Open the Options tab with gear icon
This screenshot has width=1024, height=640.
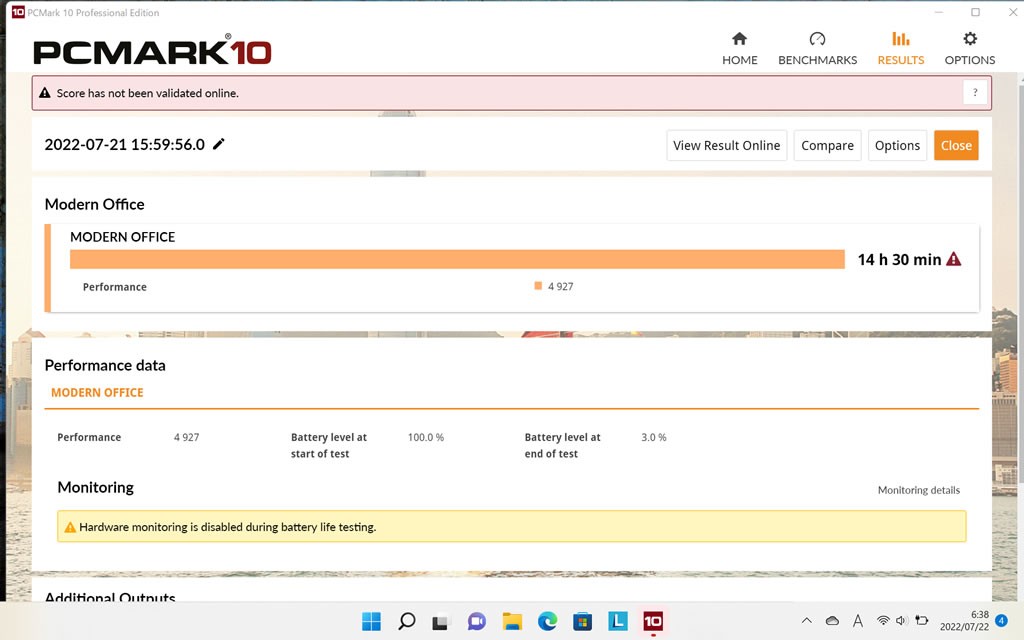point(970,48)
